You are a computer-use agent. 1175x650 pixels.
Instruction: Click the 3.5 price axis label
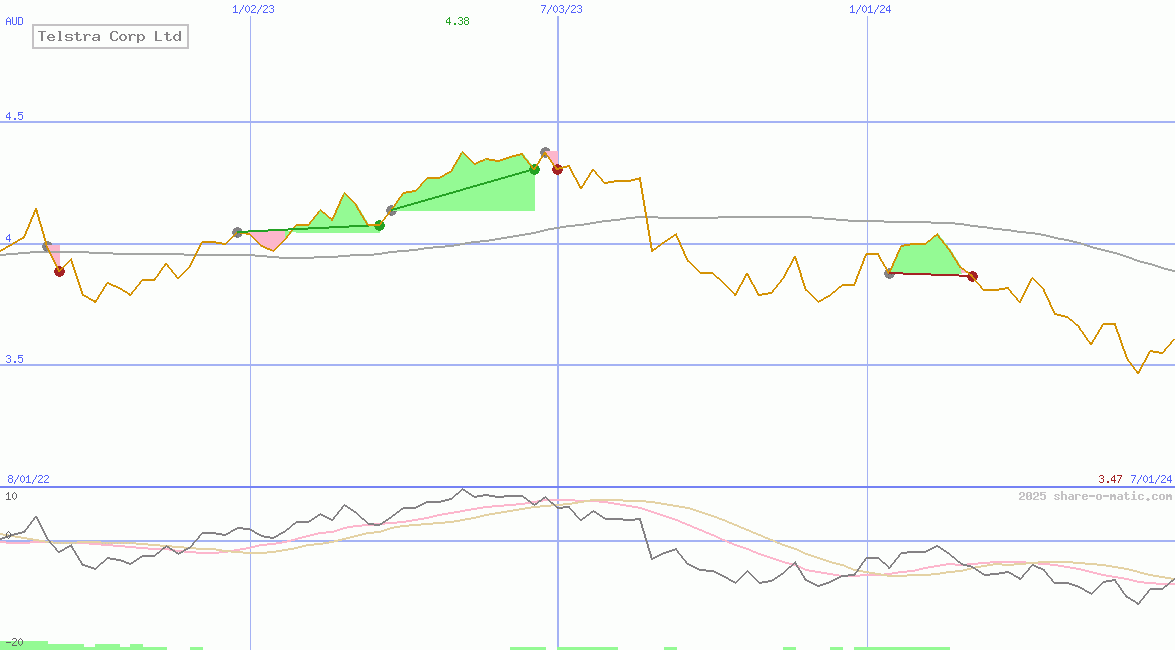14,359
